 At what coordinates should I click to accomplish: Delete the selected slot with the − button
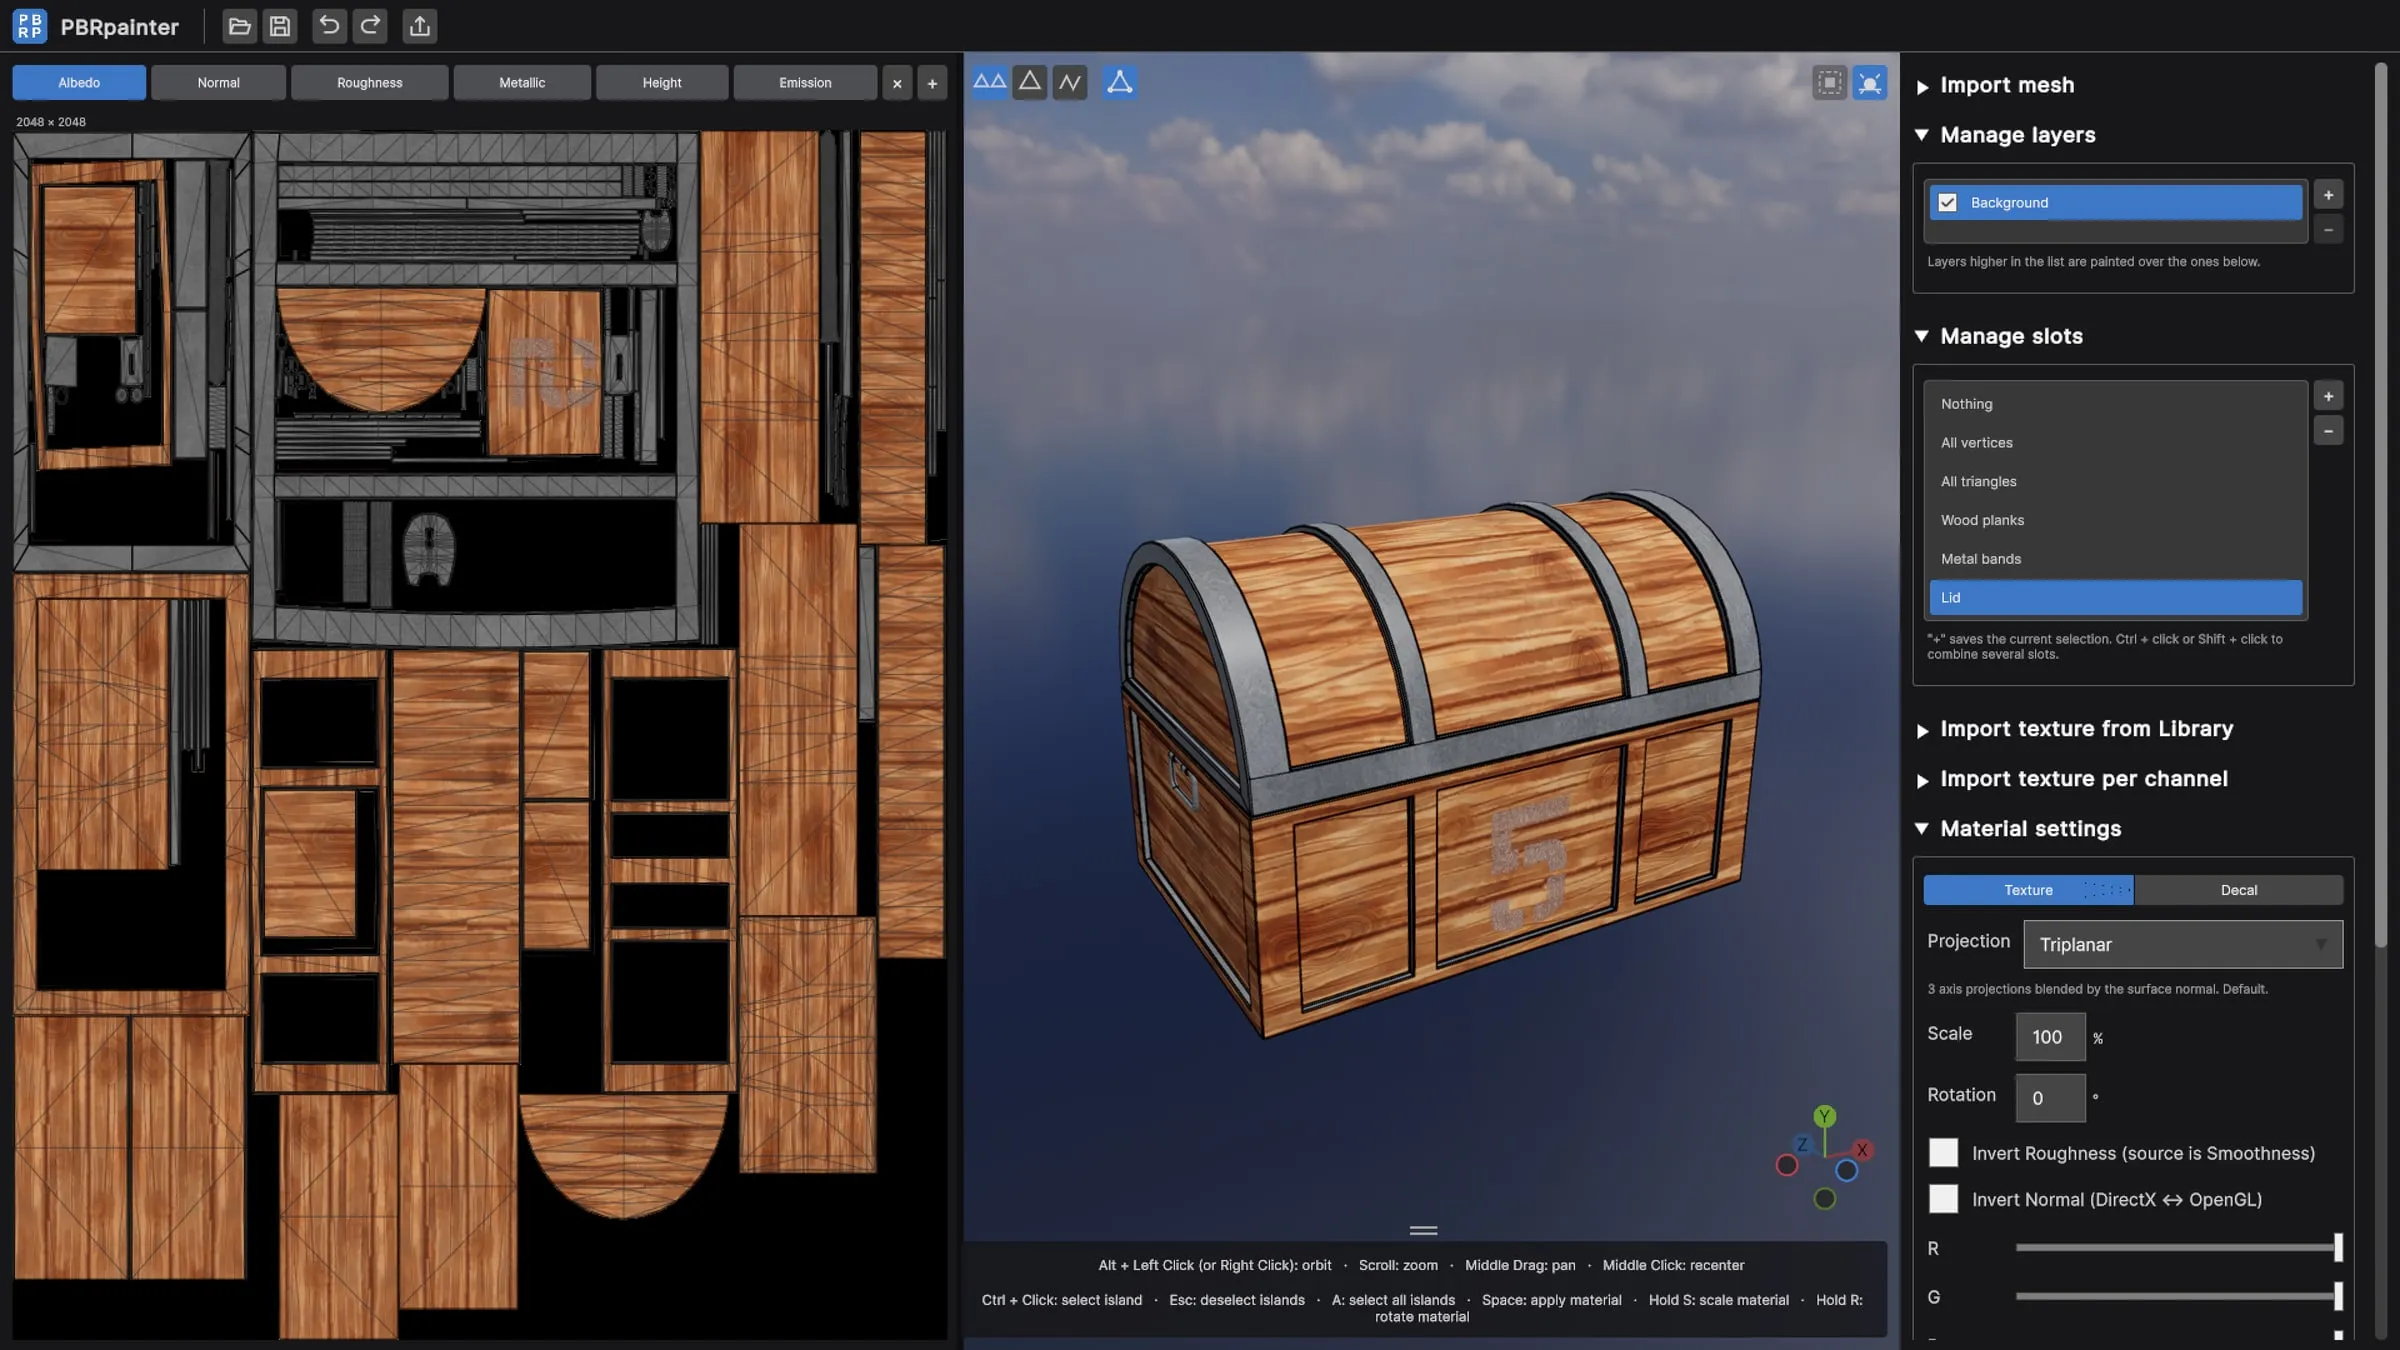2328,431
